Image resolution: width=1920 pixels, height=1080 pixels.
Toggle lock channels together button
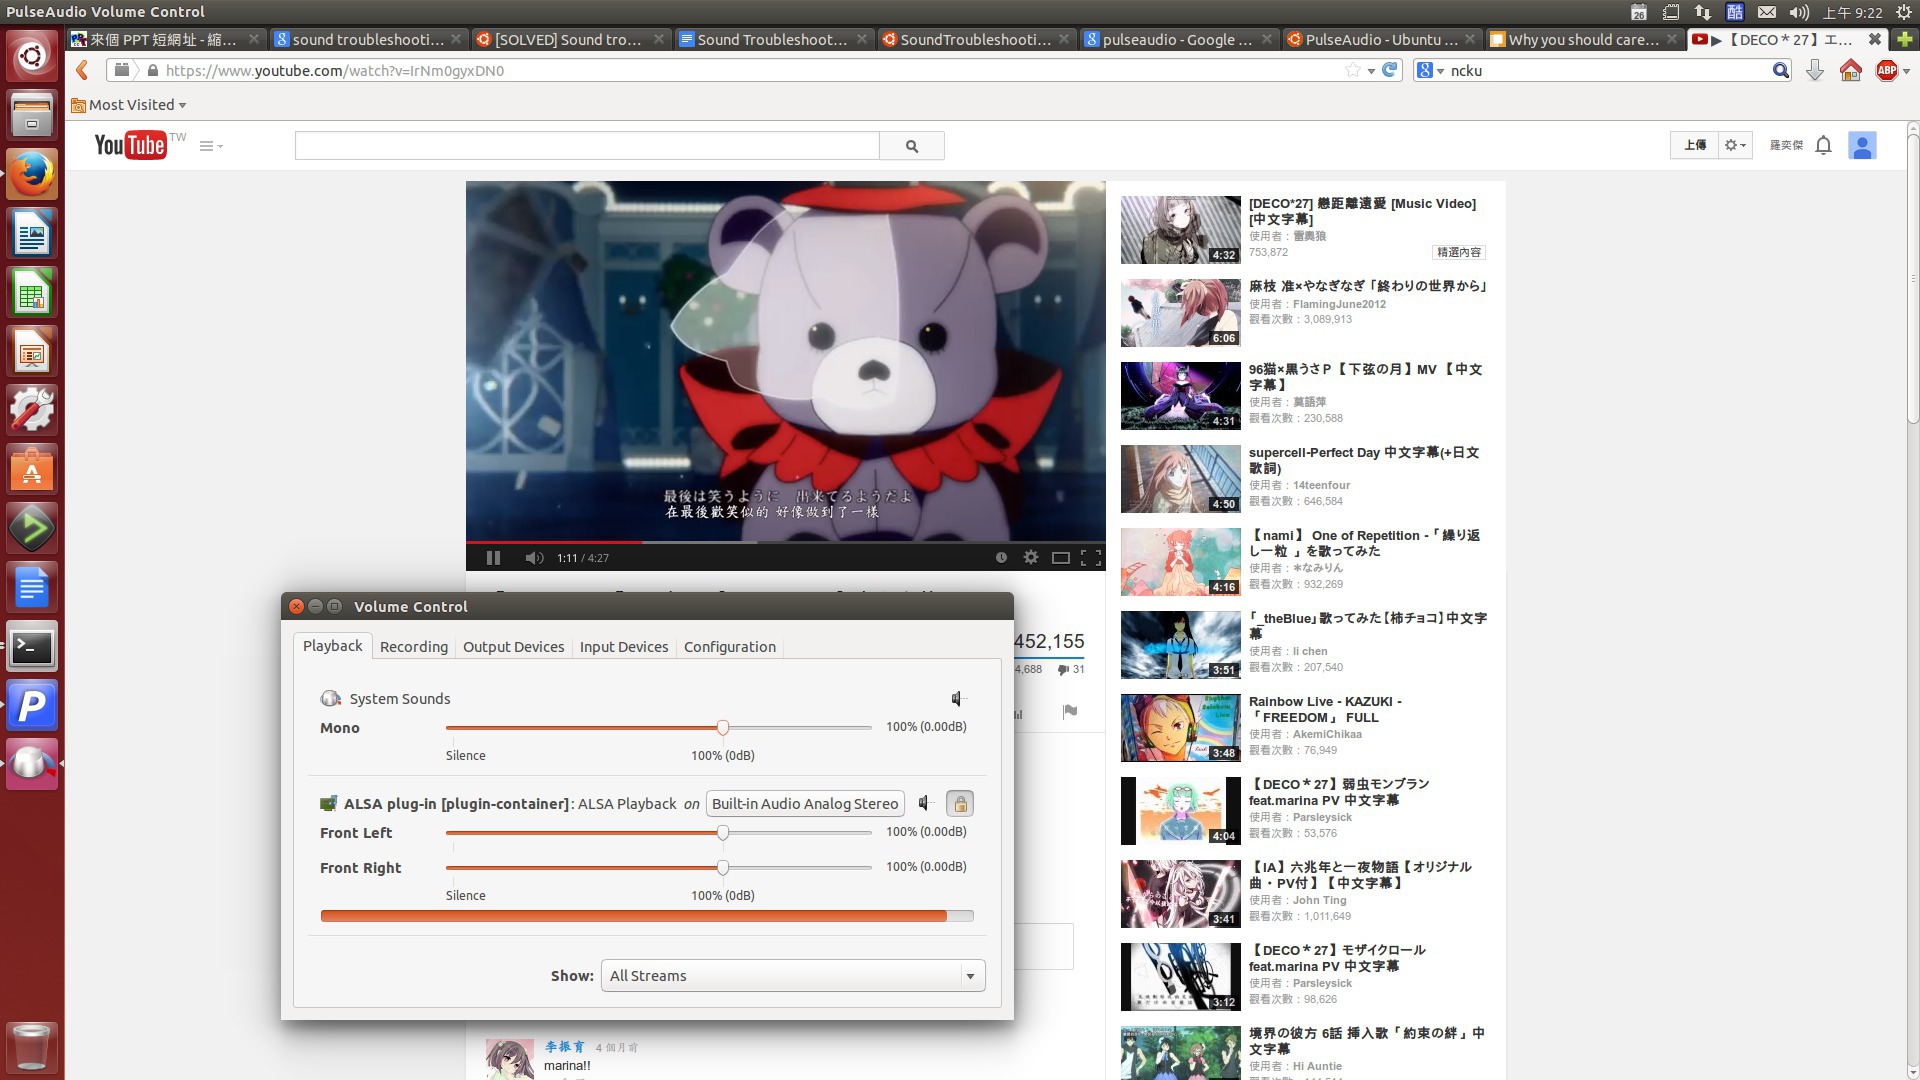point(960,803)
